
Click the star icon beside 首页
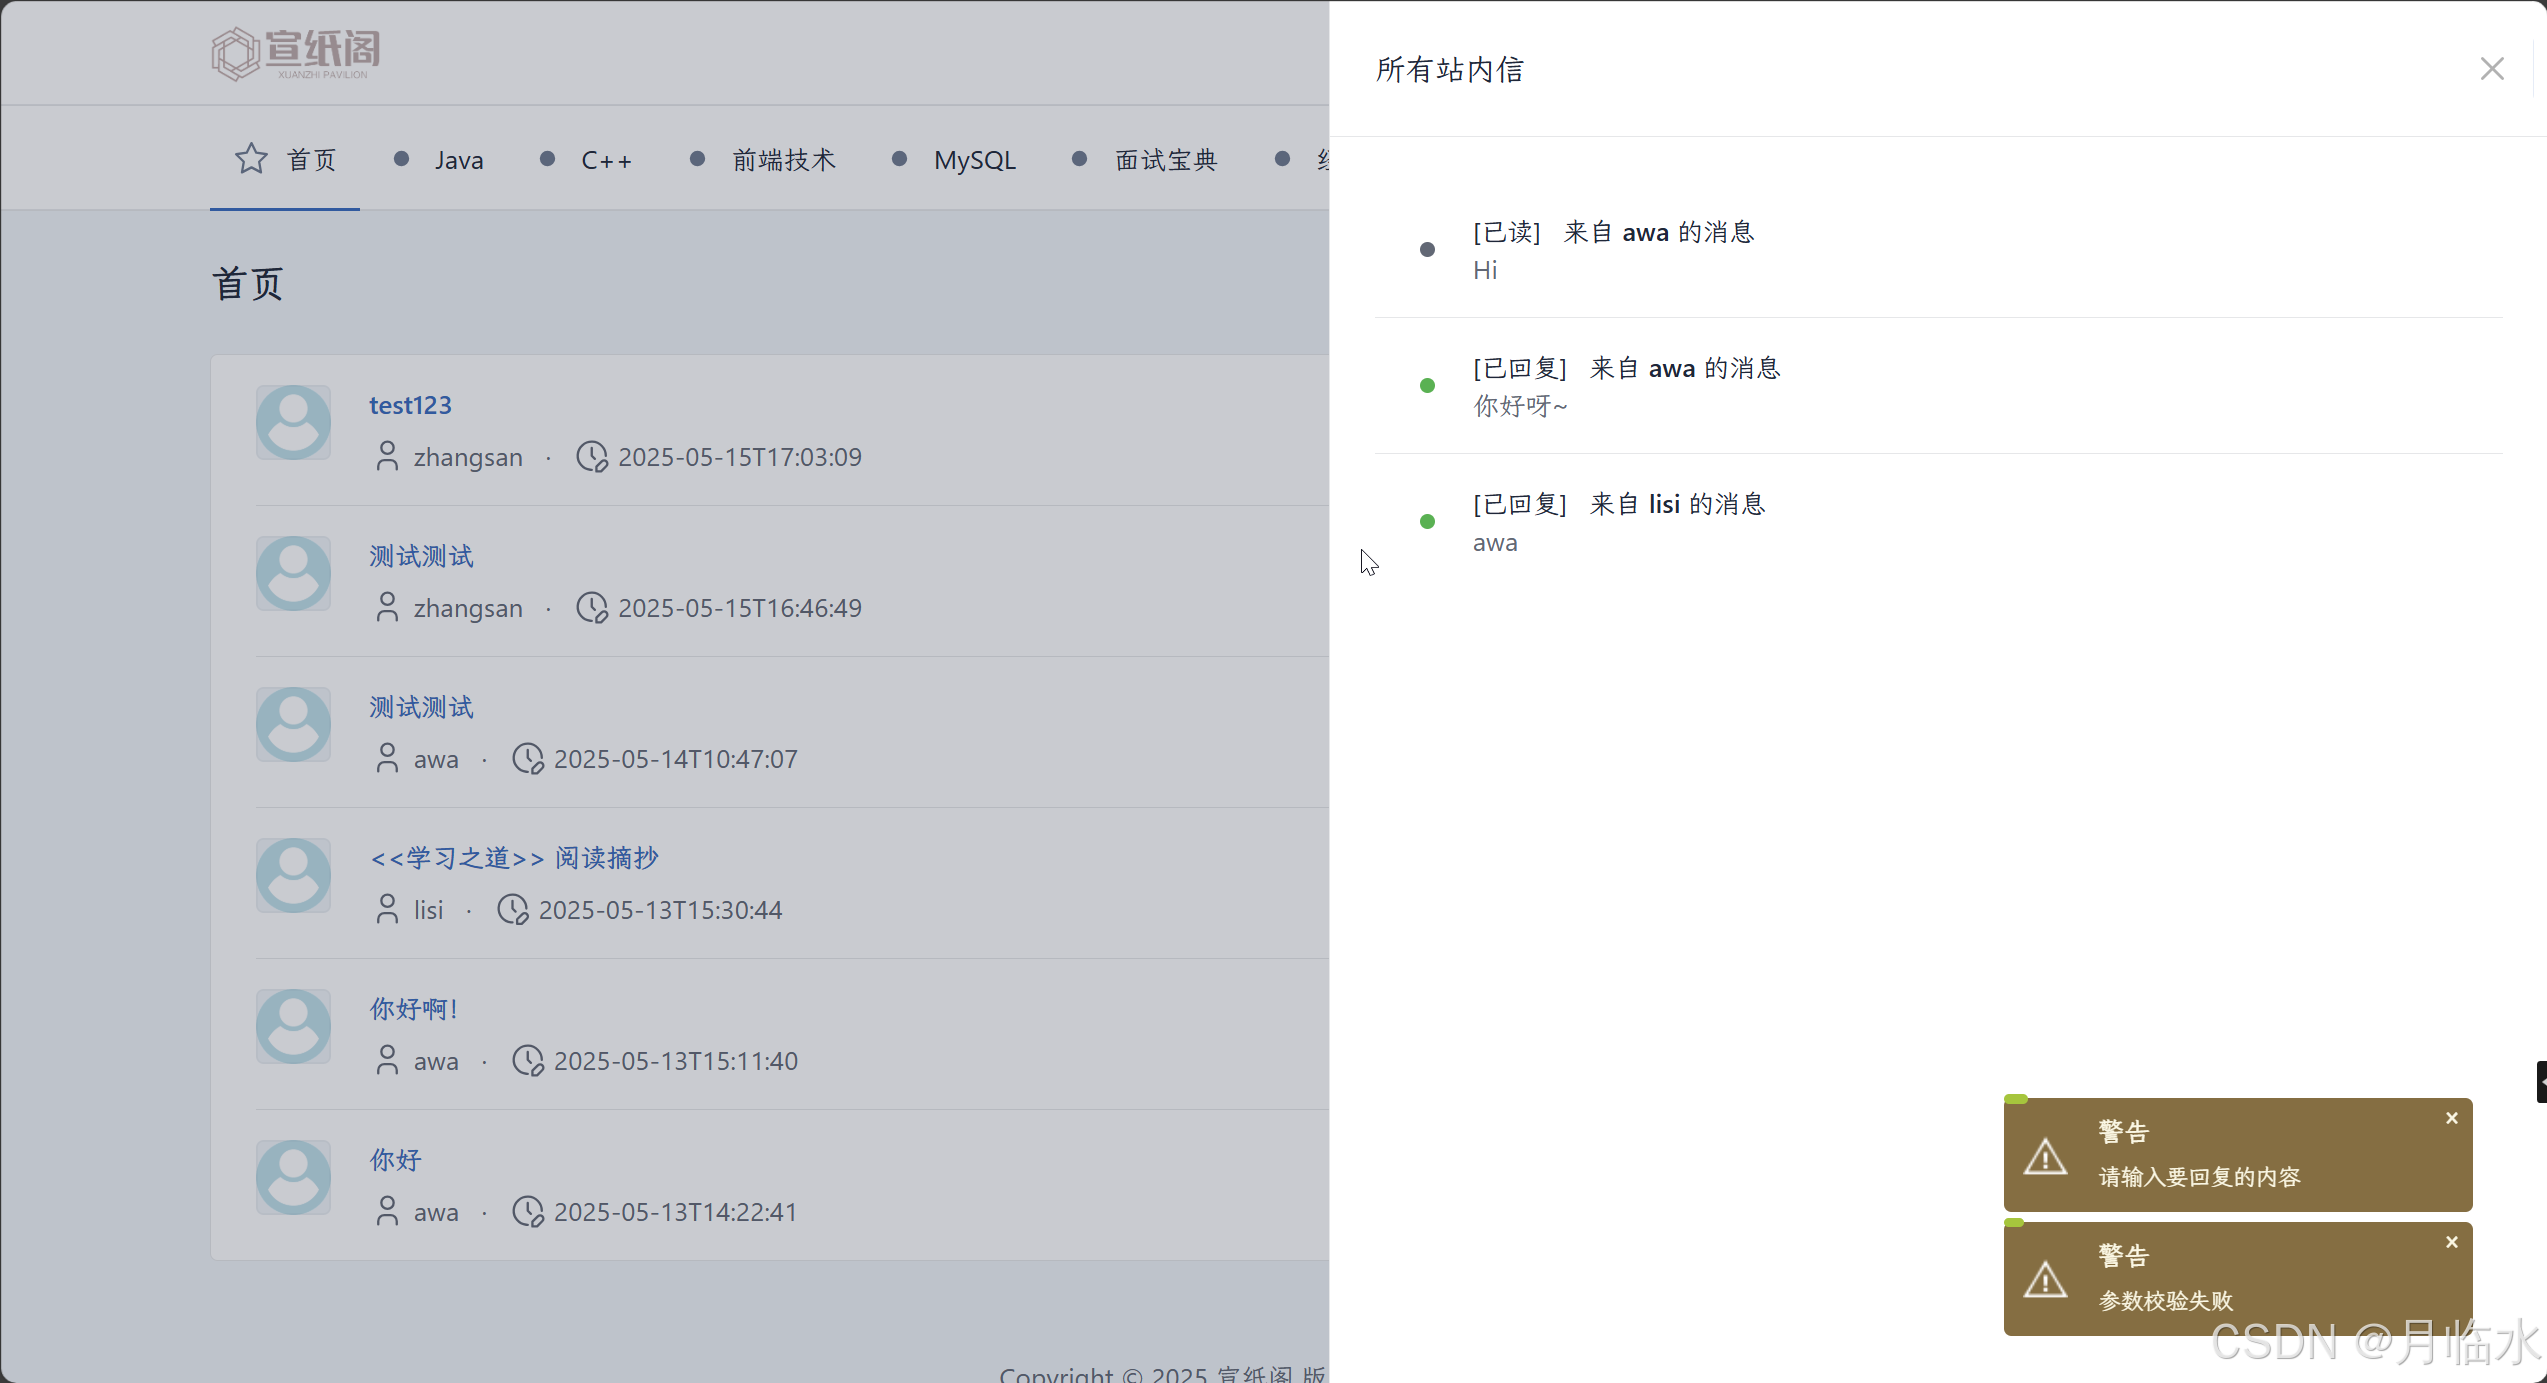tap(251, 159)
